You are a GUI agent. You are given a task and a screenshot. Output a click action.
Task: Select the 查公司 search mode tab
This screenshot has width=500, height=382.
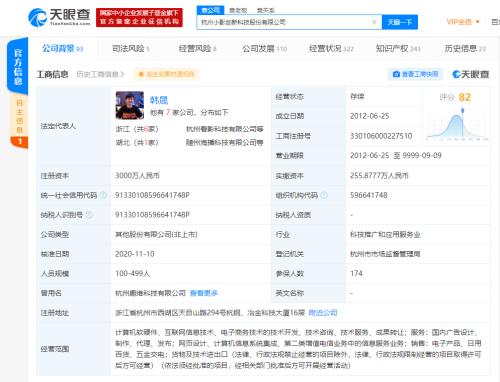(210, 10)
